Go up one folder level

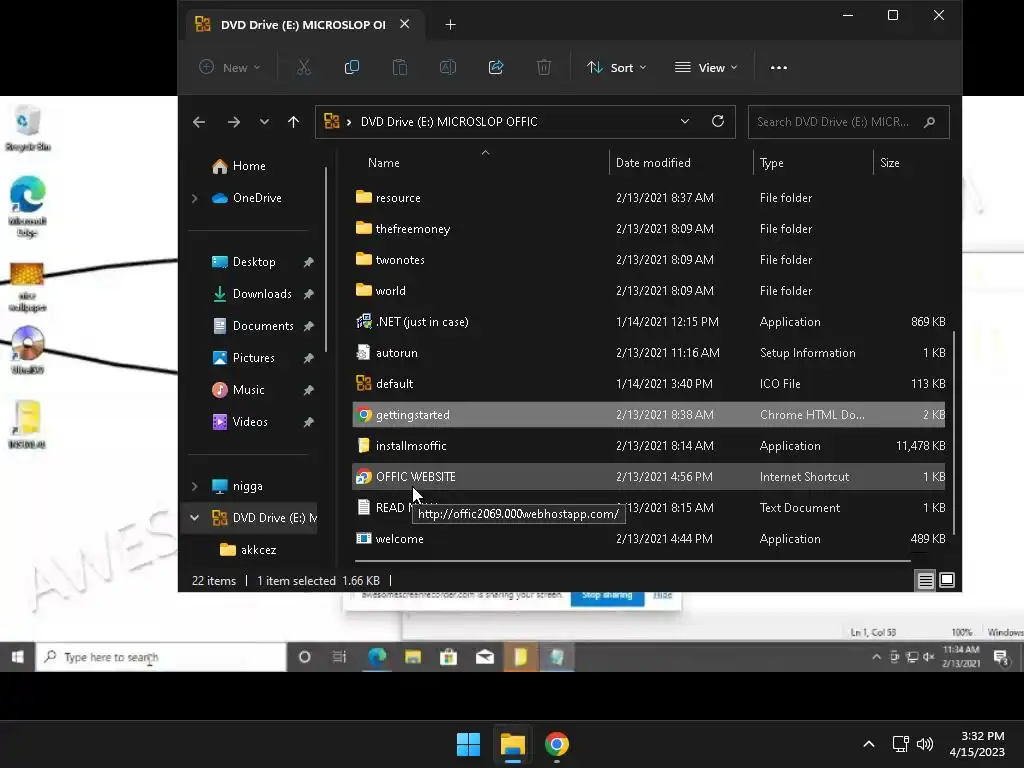pyautogui.click(x=293, y=121)
